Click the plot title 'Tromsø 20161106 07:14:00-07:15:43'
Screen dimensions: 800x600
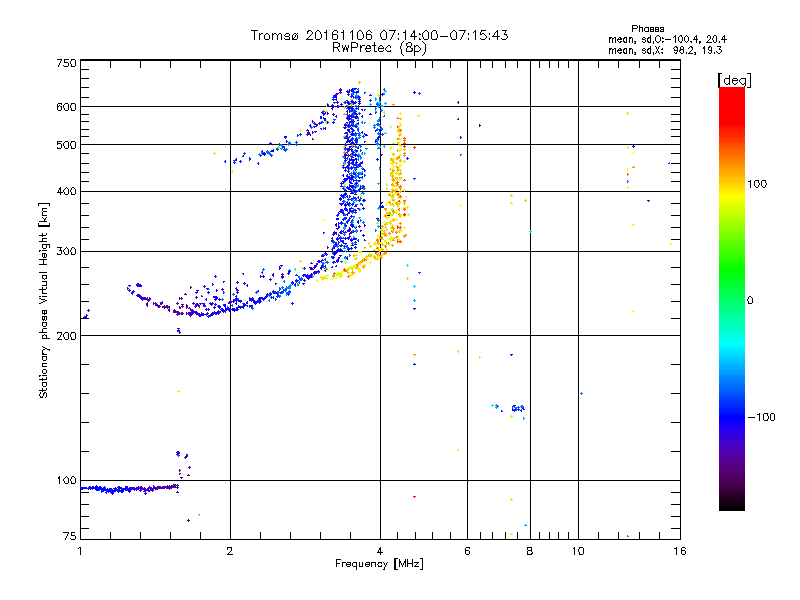[x=379, y=35]
